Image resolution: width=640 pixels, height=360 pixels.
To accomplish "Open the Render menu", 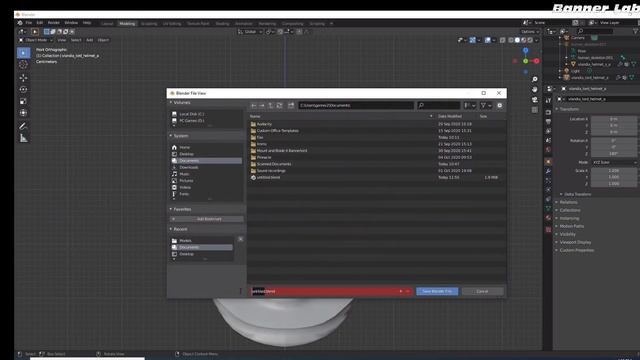I will (53, 23).
